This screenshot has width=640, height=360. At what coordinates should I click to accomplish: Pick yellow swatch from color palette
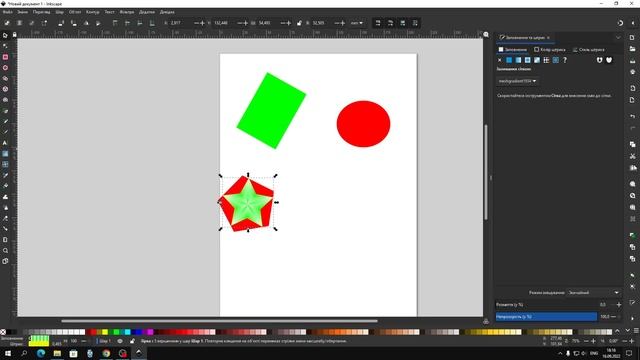105,332
